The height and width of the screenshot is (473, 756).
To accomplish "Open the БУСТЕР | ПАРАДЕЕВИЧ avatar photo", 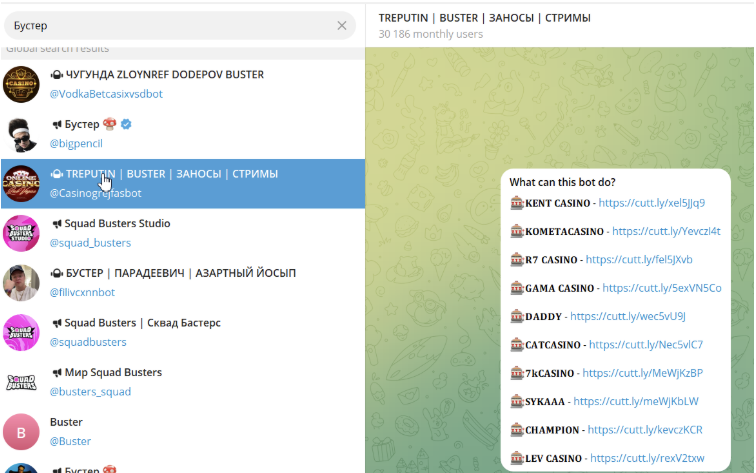I will click(21, 283).
